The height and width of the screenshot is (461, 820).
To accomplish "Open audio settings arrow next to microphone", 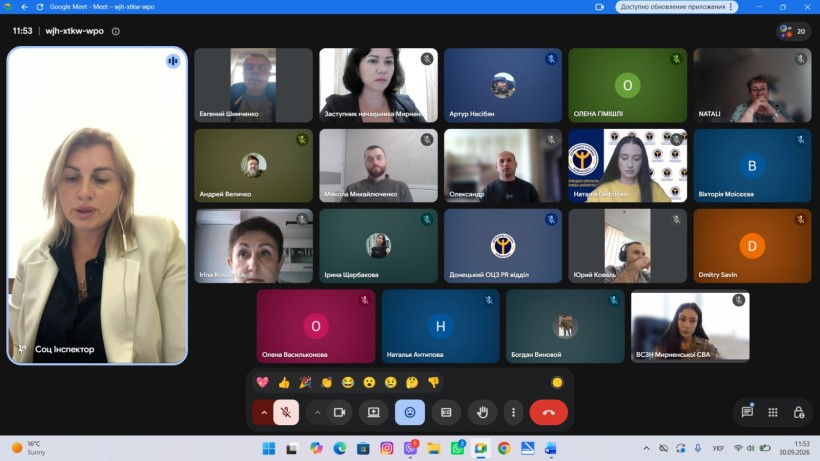I will pyautogui.click(x=264, y=412).
